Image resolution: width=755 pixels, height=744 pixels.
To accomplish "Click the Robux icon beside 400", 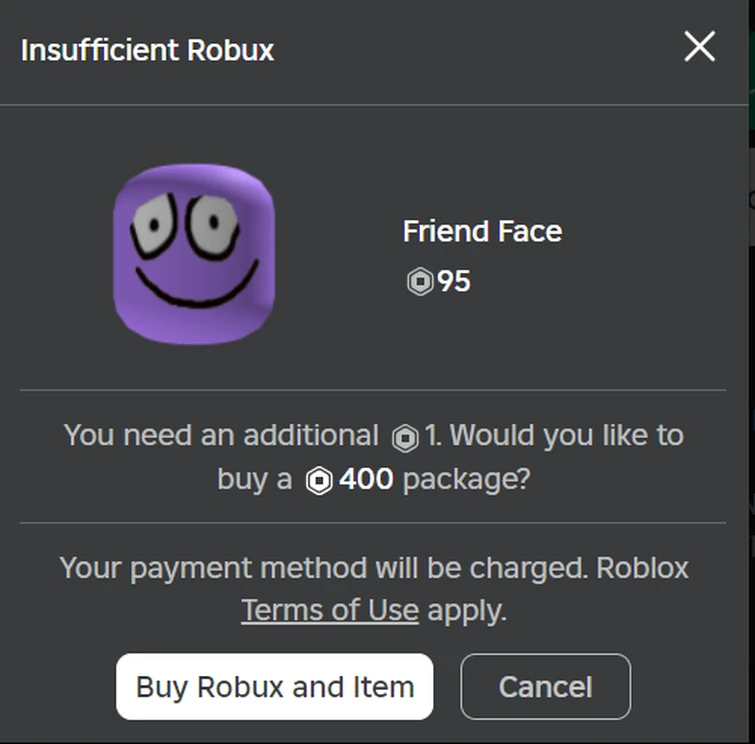I will coord(319,481).
